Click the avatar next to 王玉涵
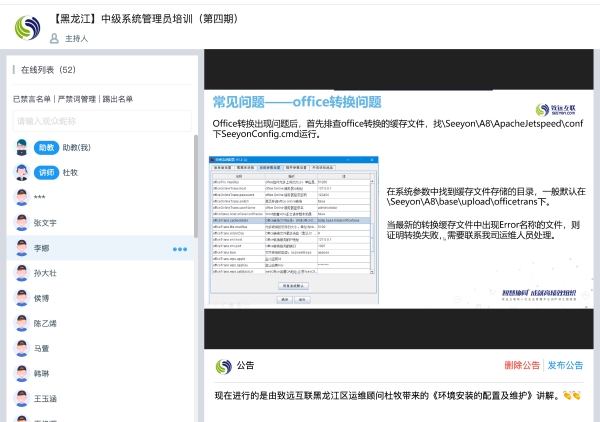The width and height of the screenshot is (600, 422). click(22, 398)
